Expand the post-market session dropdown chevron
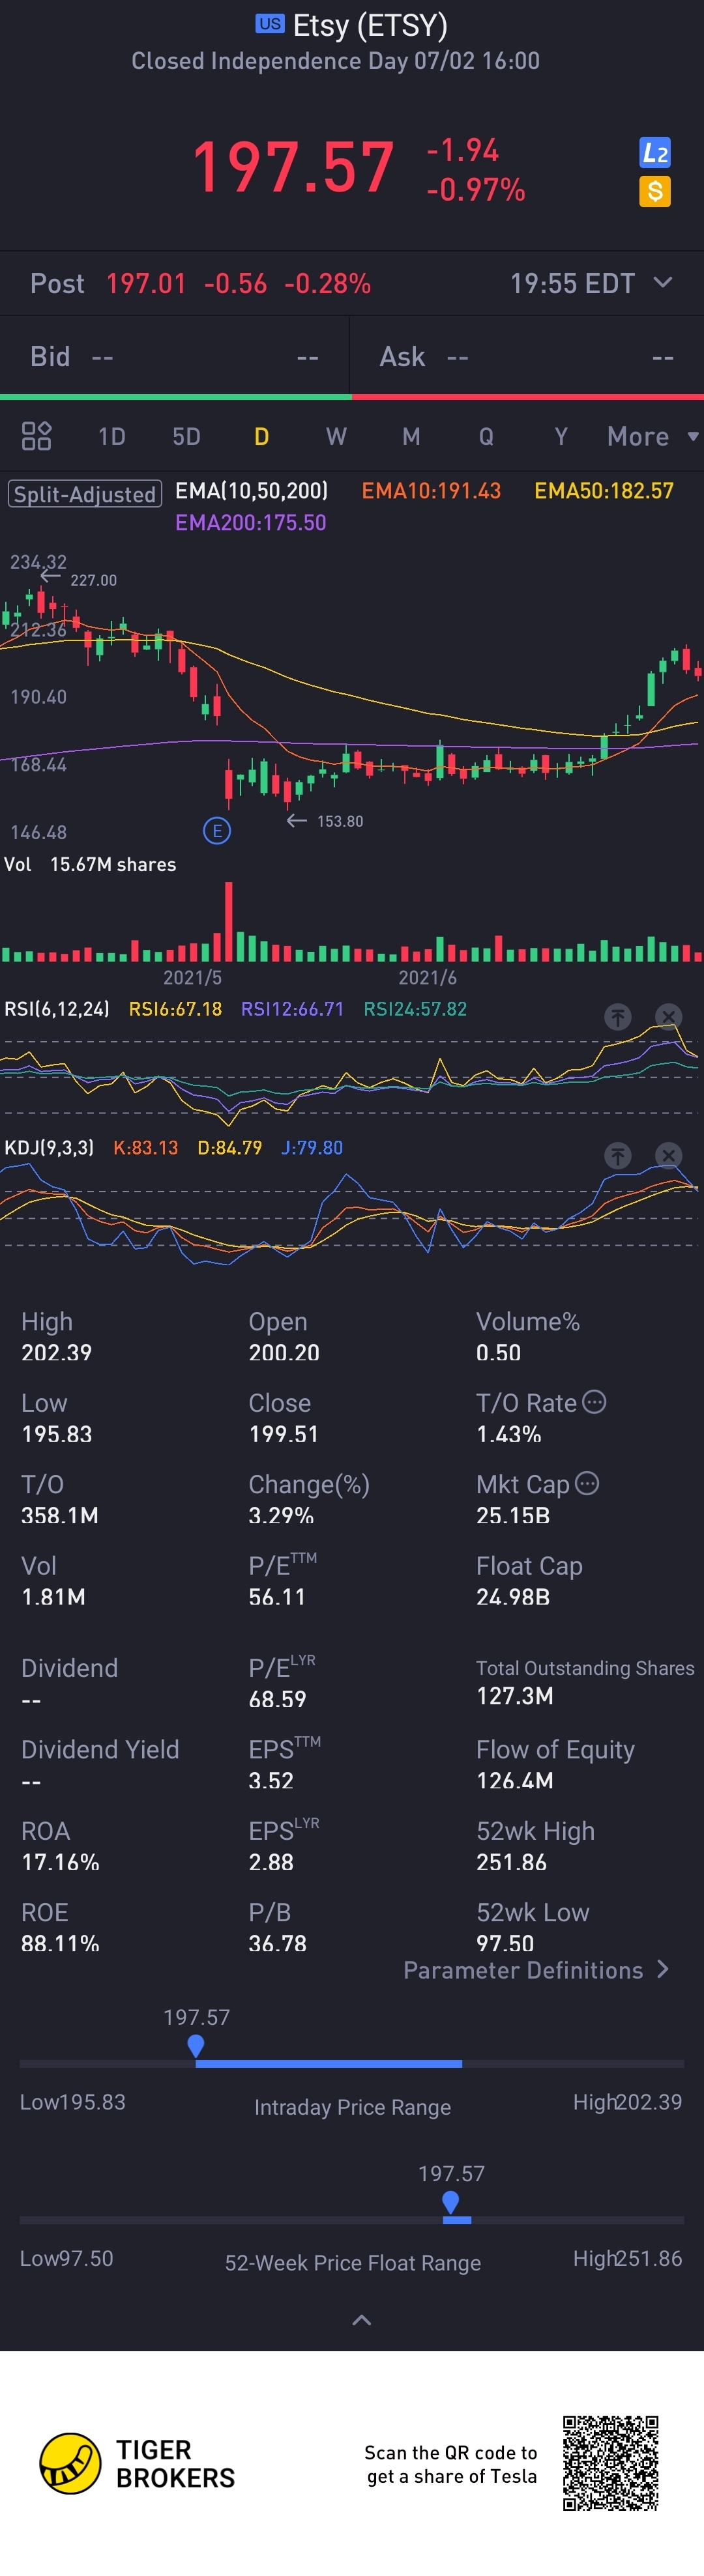Image resolution: width=704 pixels, height=2576 pixels. coord(663,283)
